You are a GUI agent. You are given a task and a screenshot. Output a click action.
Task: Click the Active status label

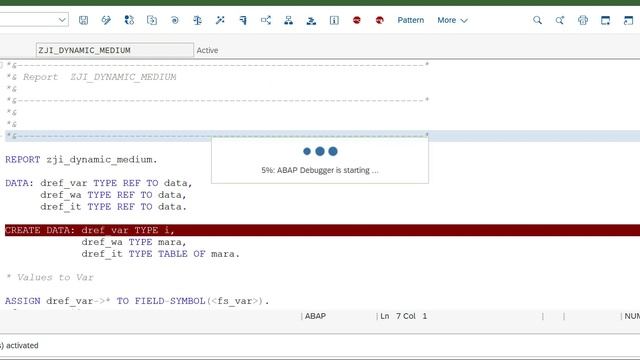point(207,50)
